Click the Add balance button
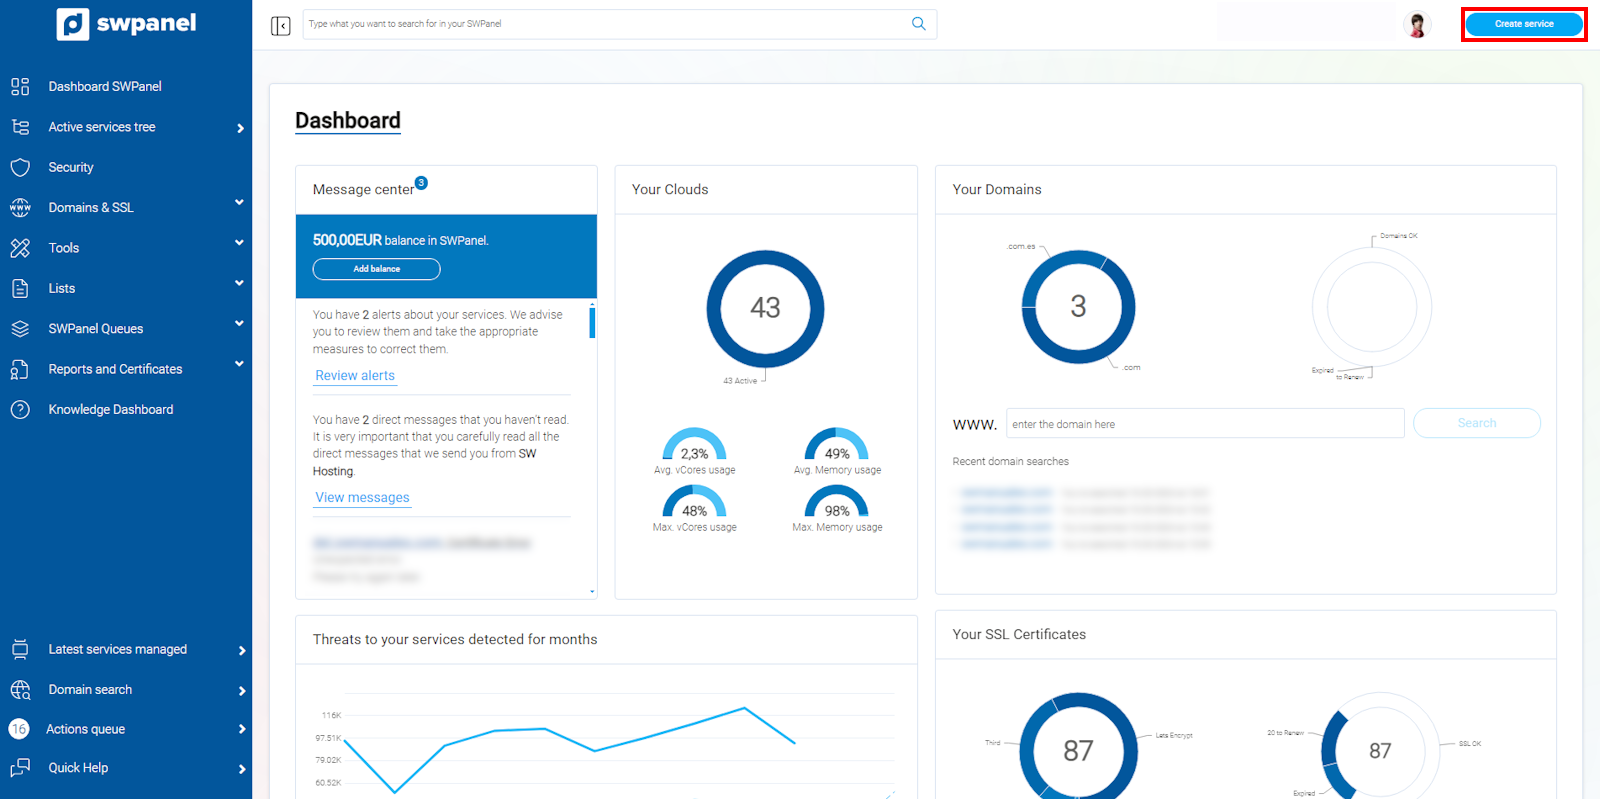 coord(376,269)
